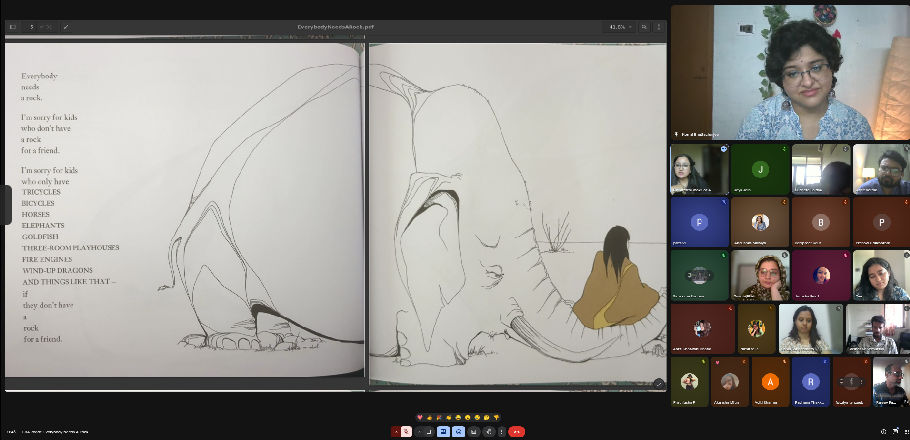The height and width of the screenshot is (440, 910).
Task: Toggle the PDF viewer sidebar button
Action: click(x=12, y=27)
